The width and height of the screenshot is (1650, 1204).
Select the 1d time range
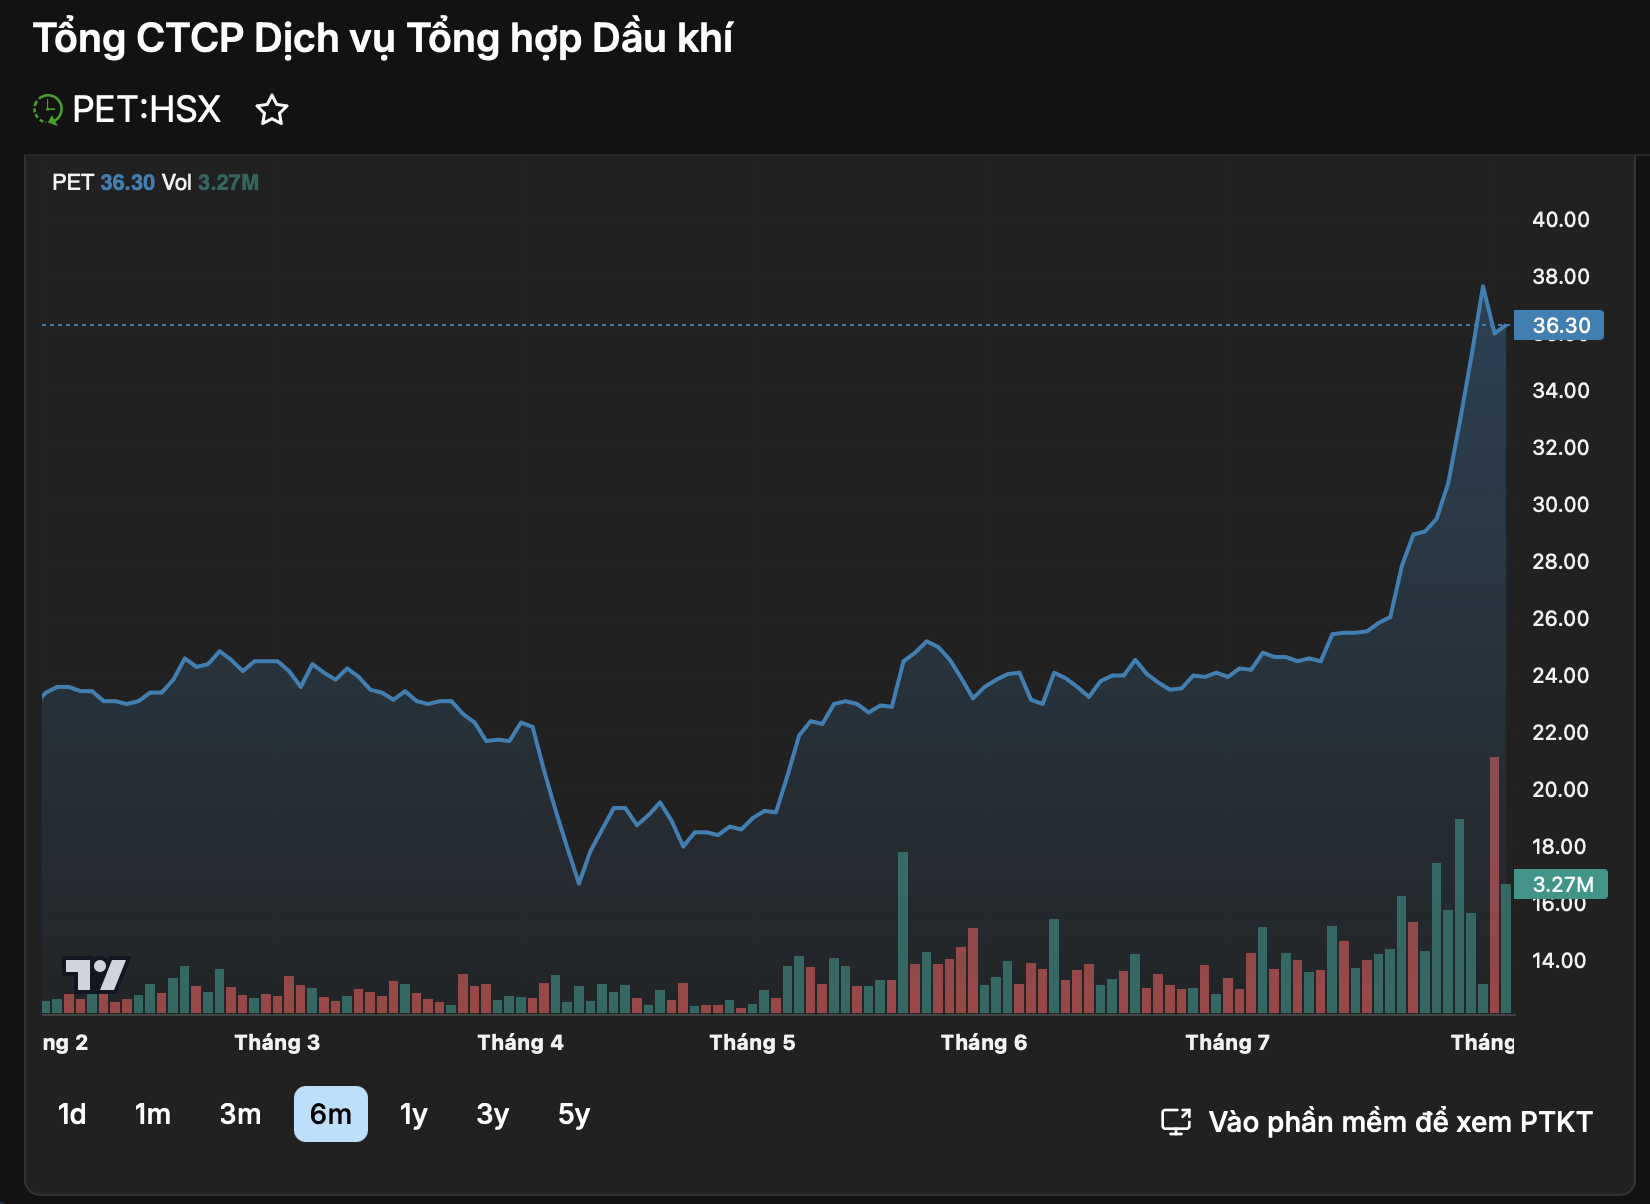pos(72,1114)
